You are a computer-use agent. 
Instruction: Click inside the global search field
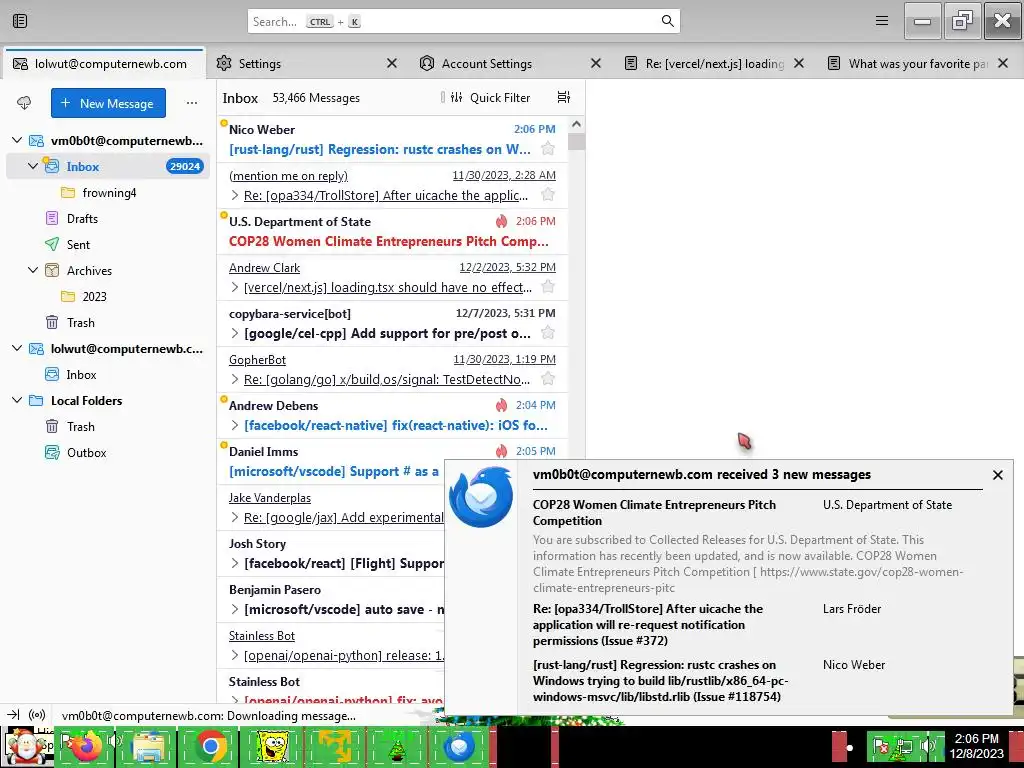point(464,21)
